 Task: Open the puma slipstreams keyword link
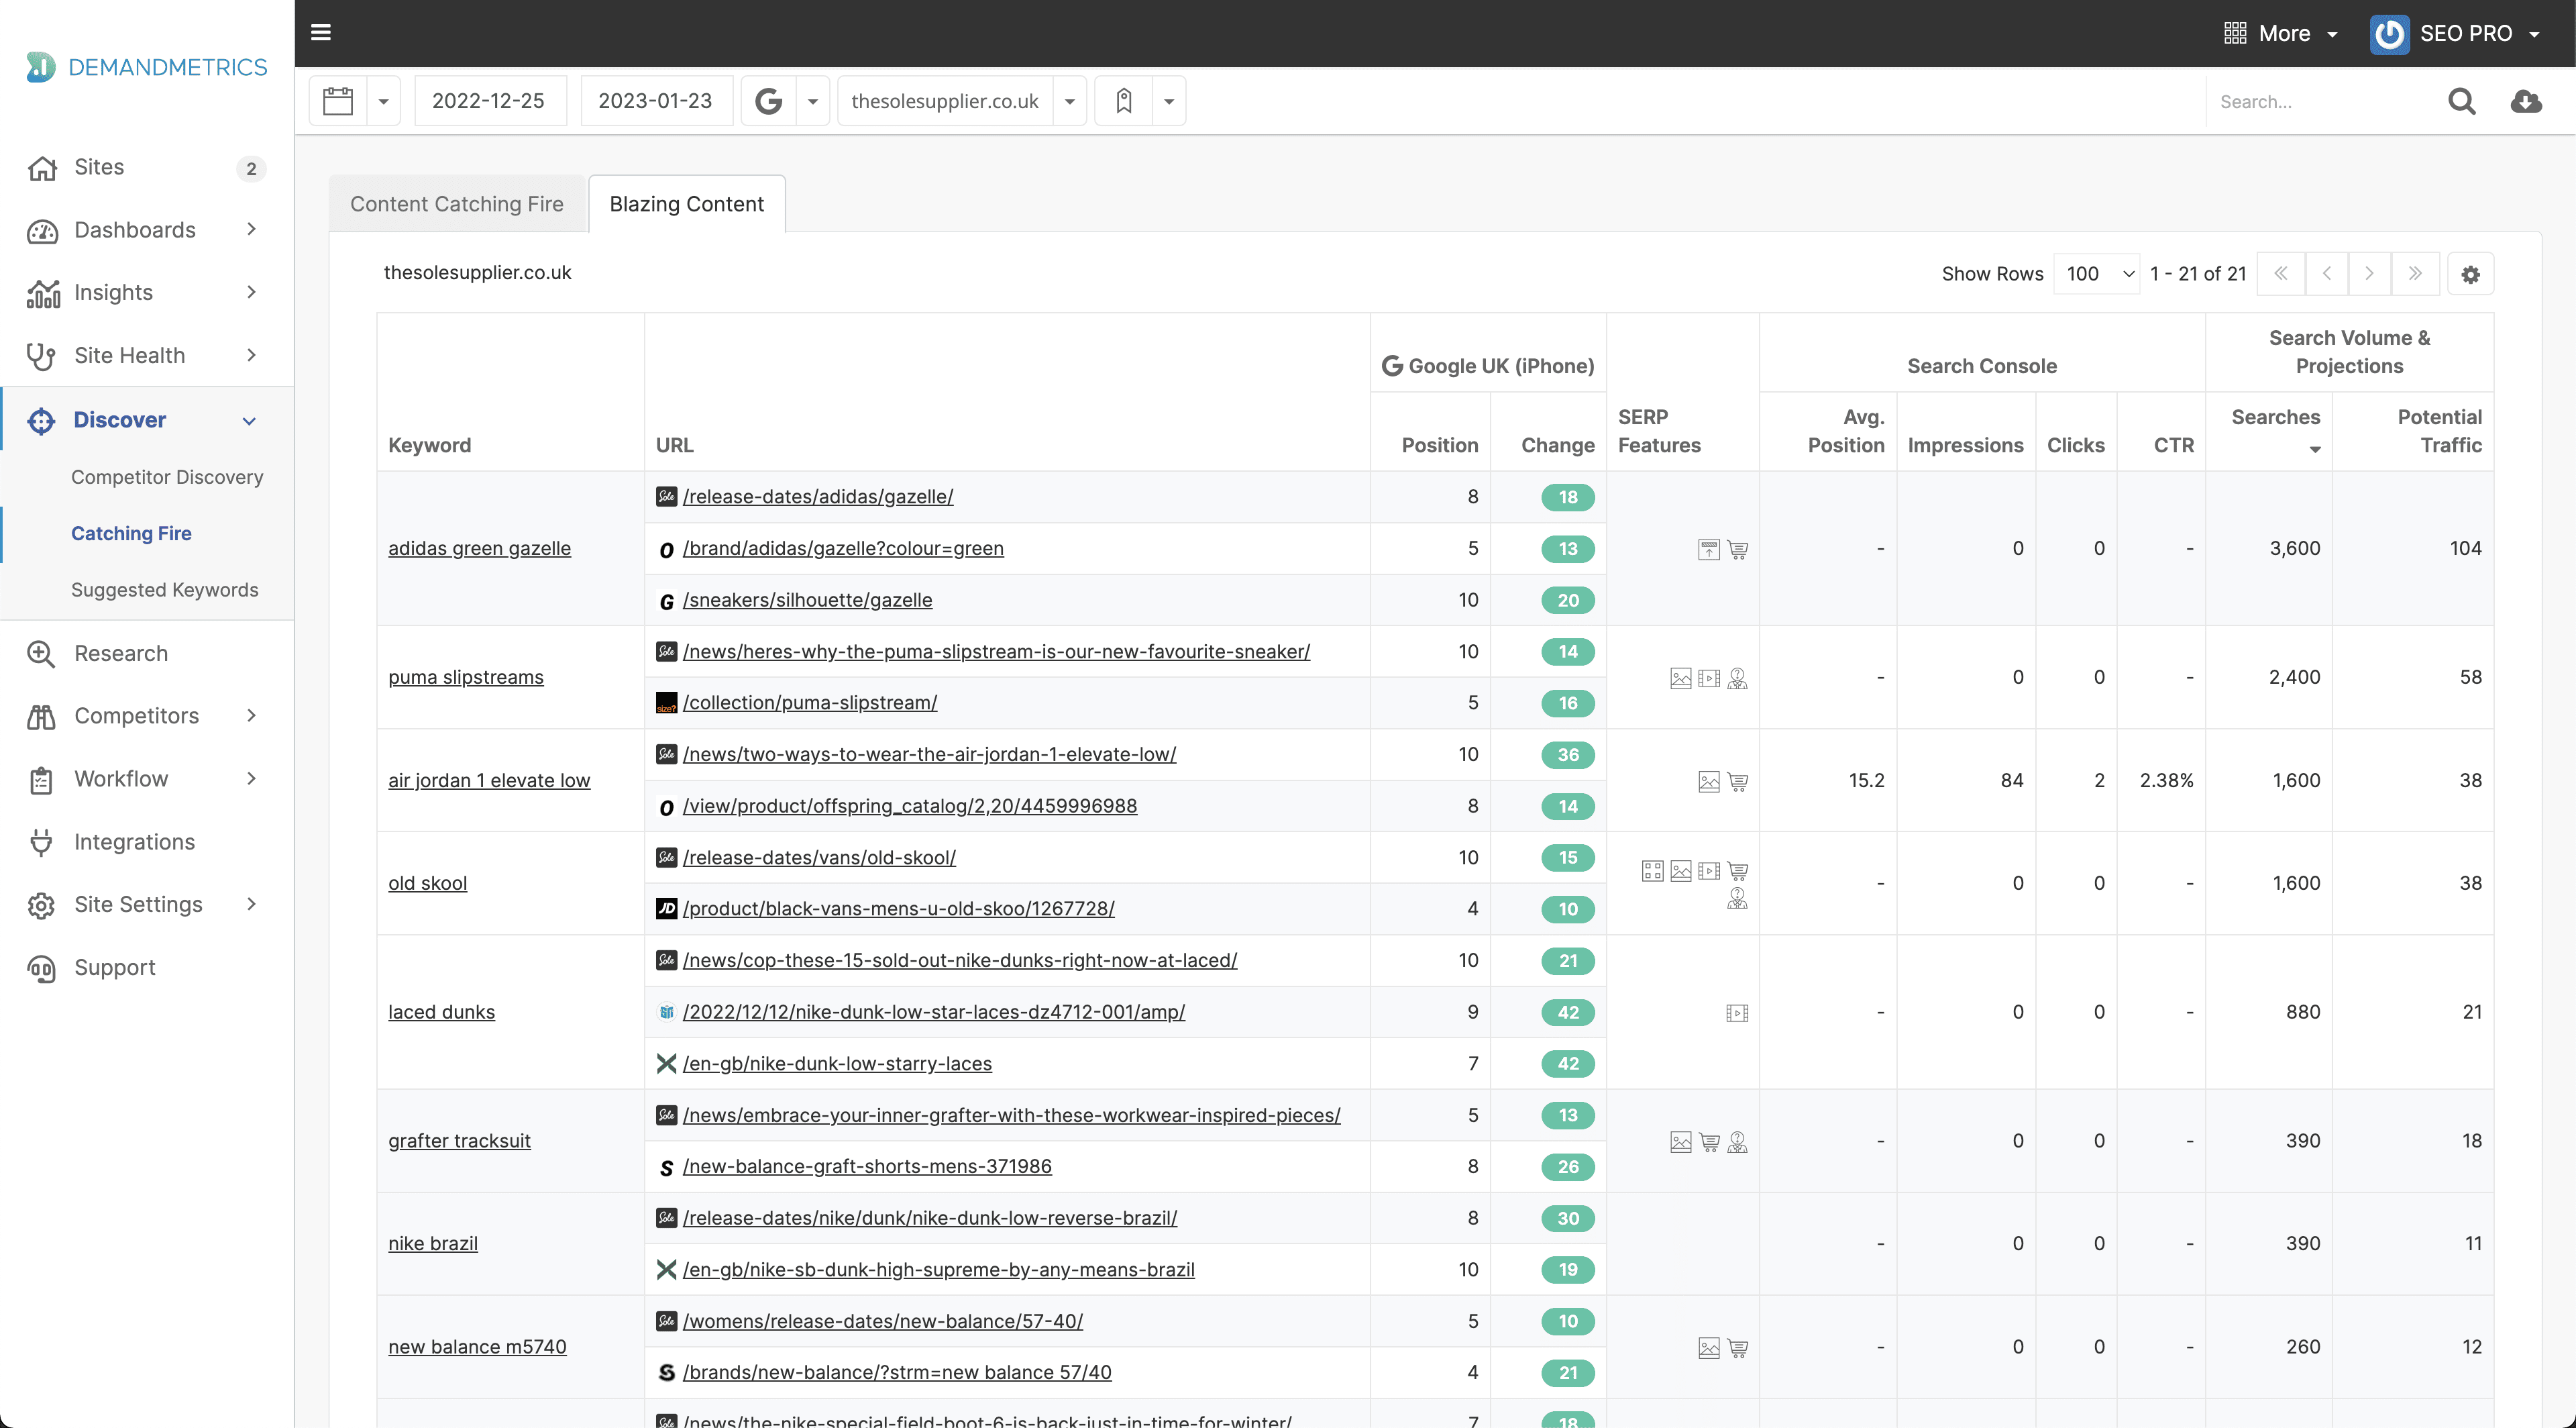tap(466, 677)
